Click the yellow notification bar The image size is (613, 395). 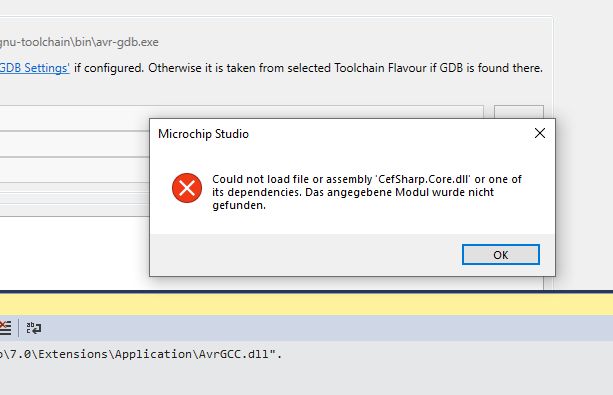(x=306, y=305)
